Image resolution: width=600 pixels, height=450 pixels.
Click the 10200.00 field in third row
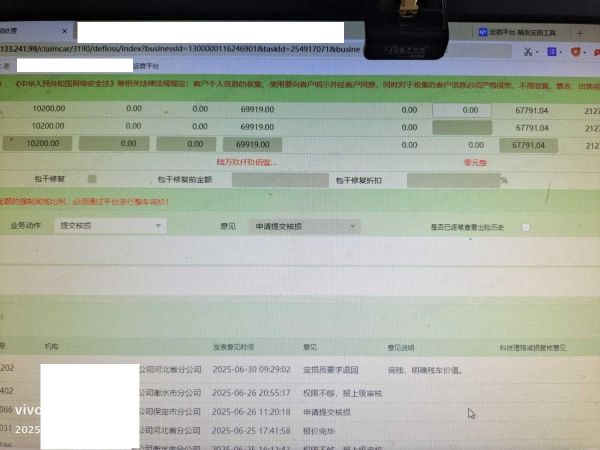pyautogui.click(x=37, y=143)
